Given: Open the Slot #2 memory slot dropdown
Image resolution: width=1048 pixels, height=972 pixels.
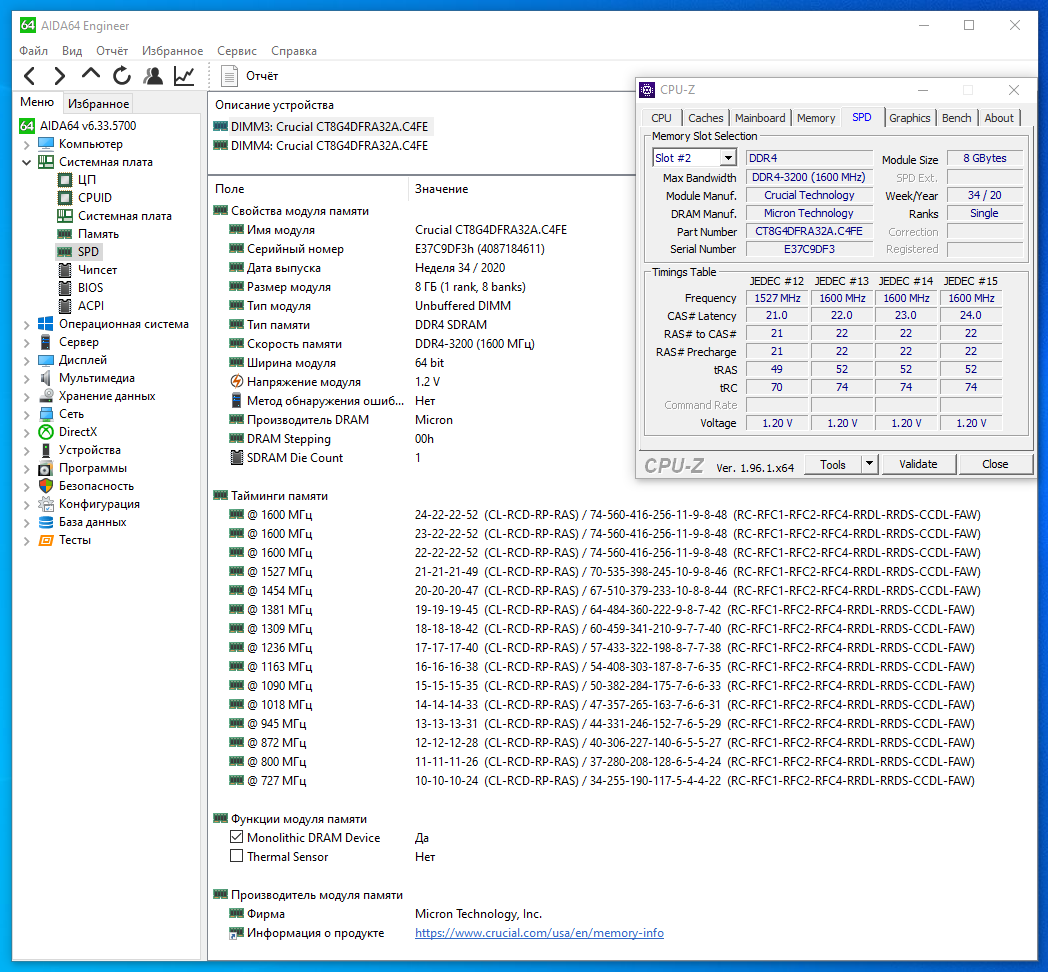Looking at the screenshot, I should [x=728, y=158].
